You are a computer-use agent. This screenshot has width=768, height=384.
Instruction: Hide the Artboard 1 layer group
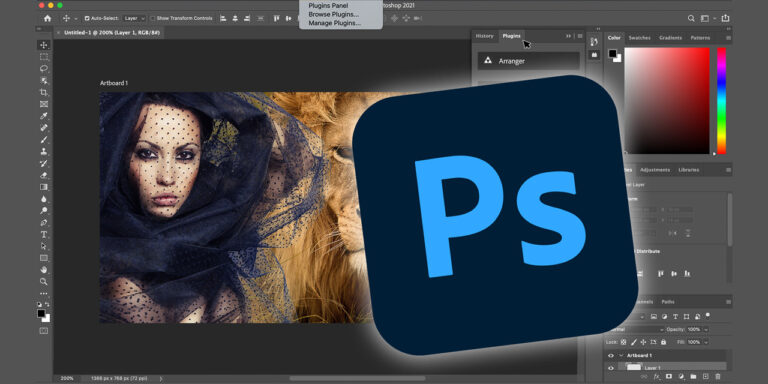611,356
